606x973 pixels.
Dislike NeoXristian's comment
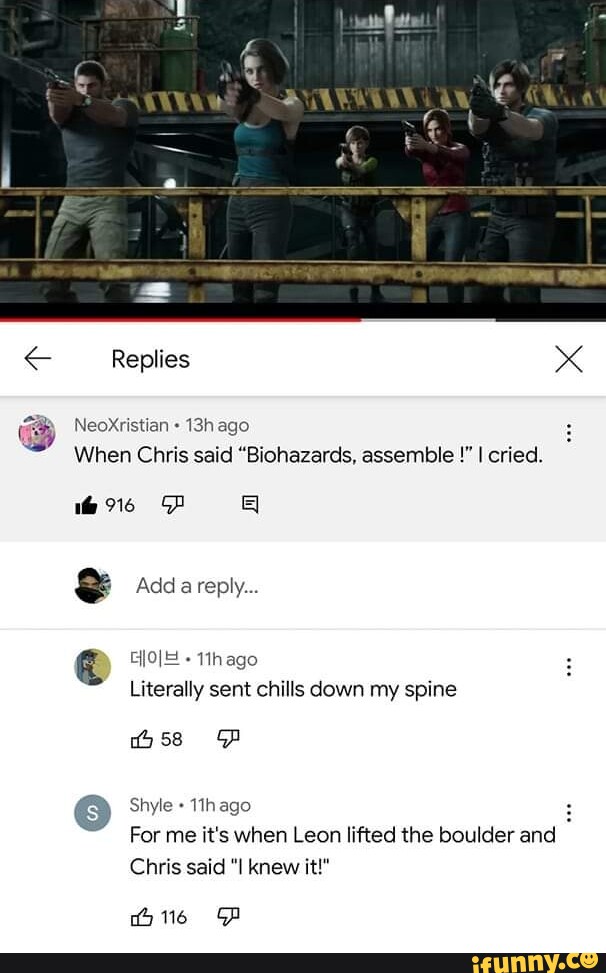coord(172,504)
